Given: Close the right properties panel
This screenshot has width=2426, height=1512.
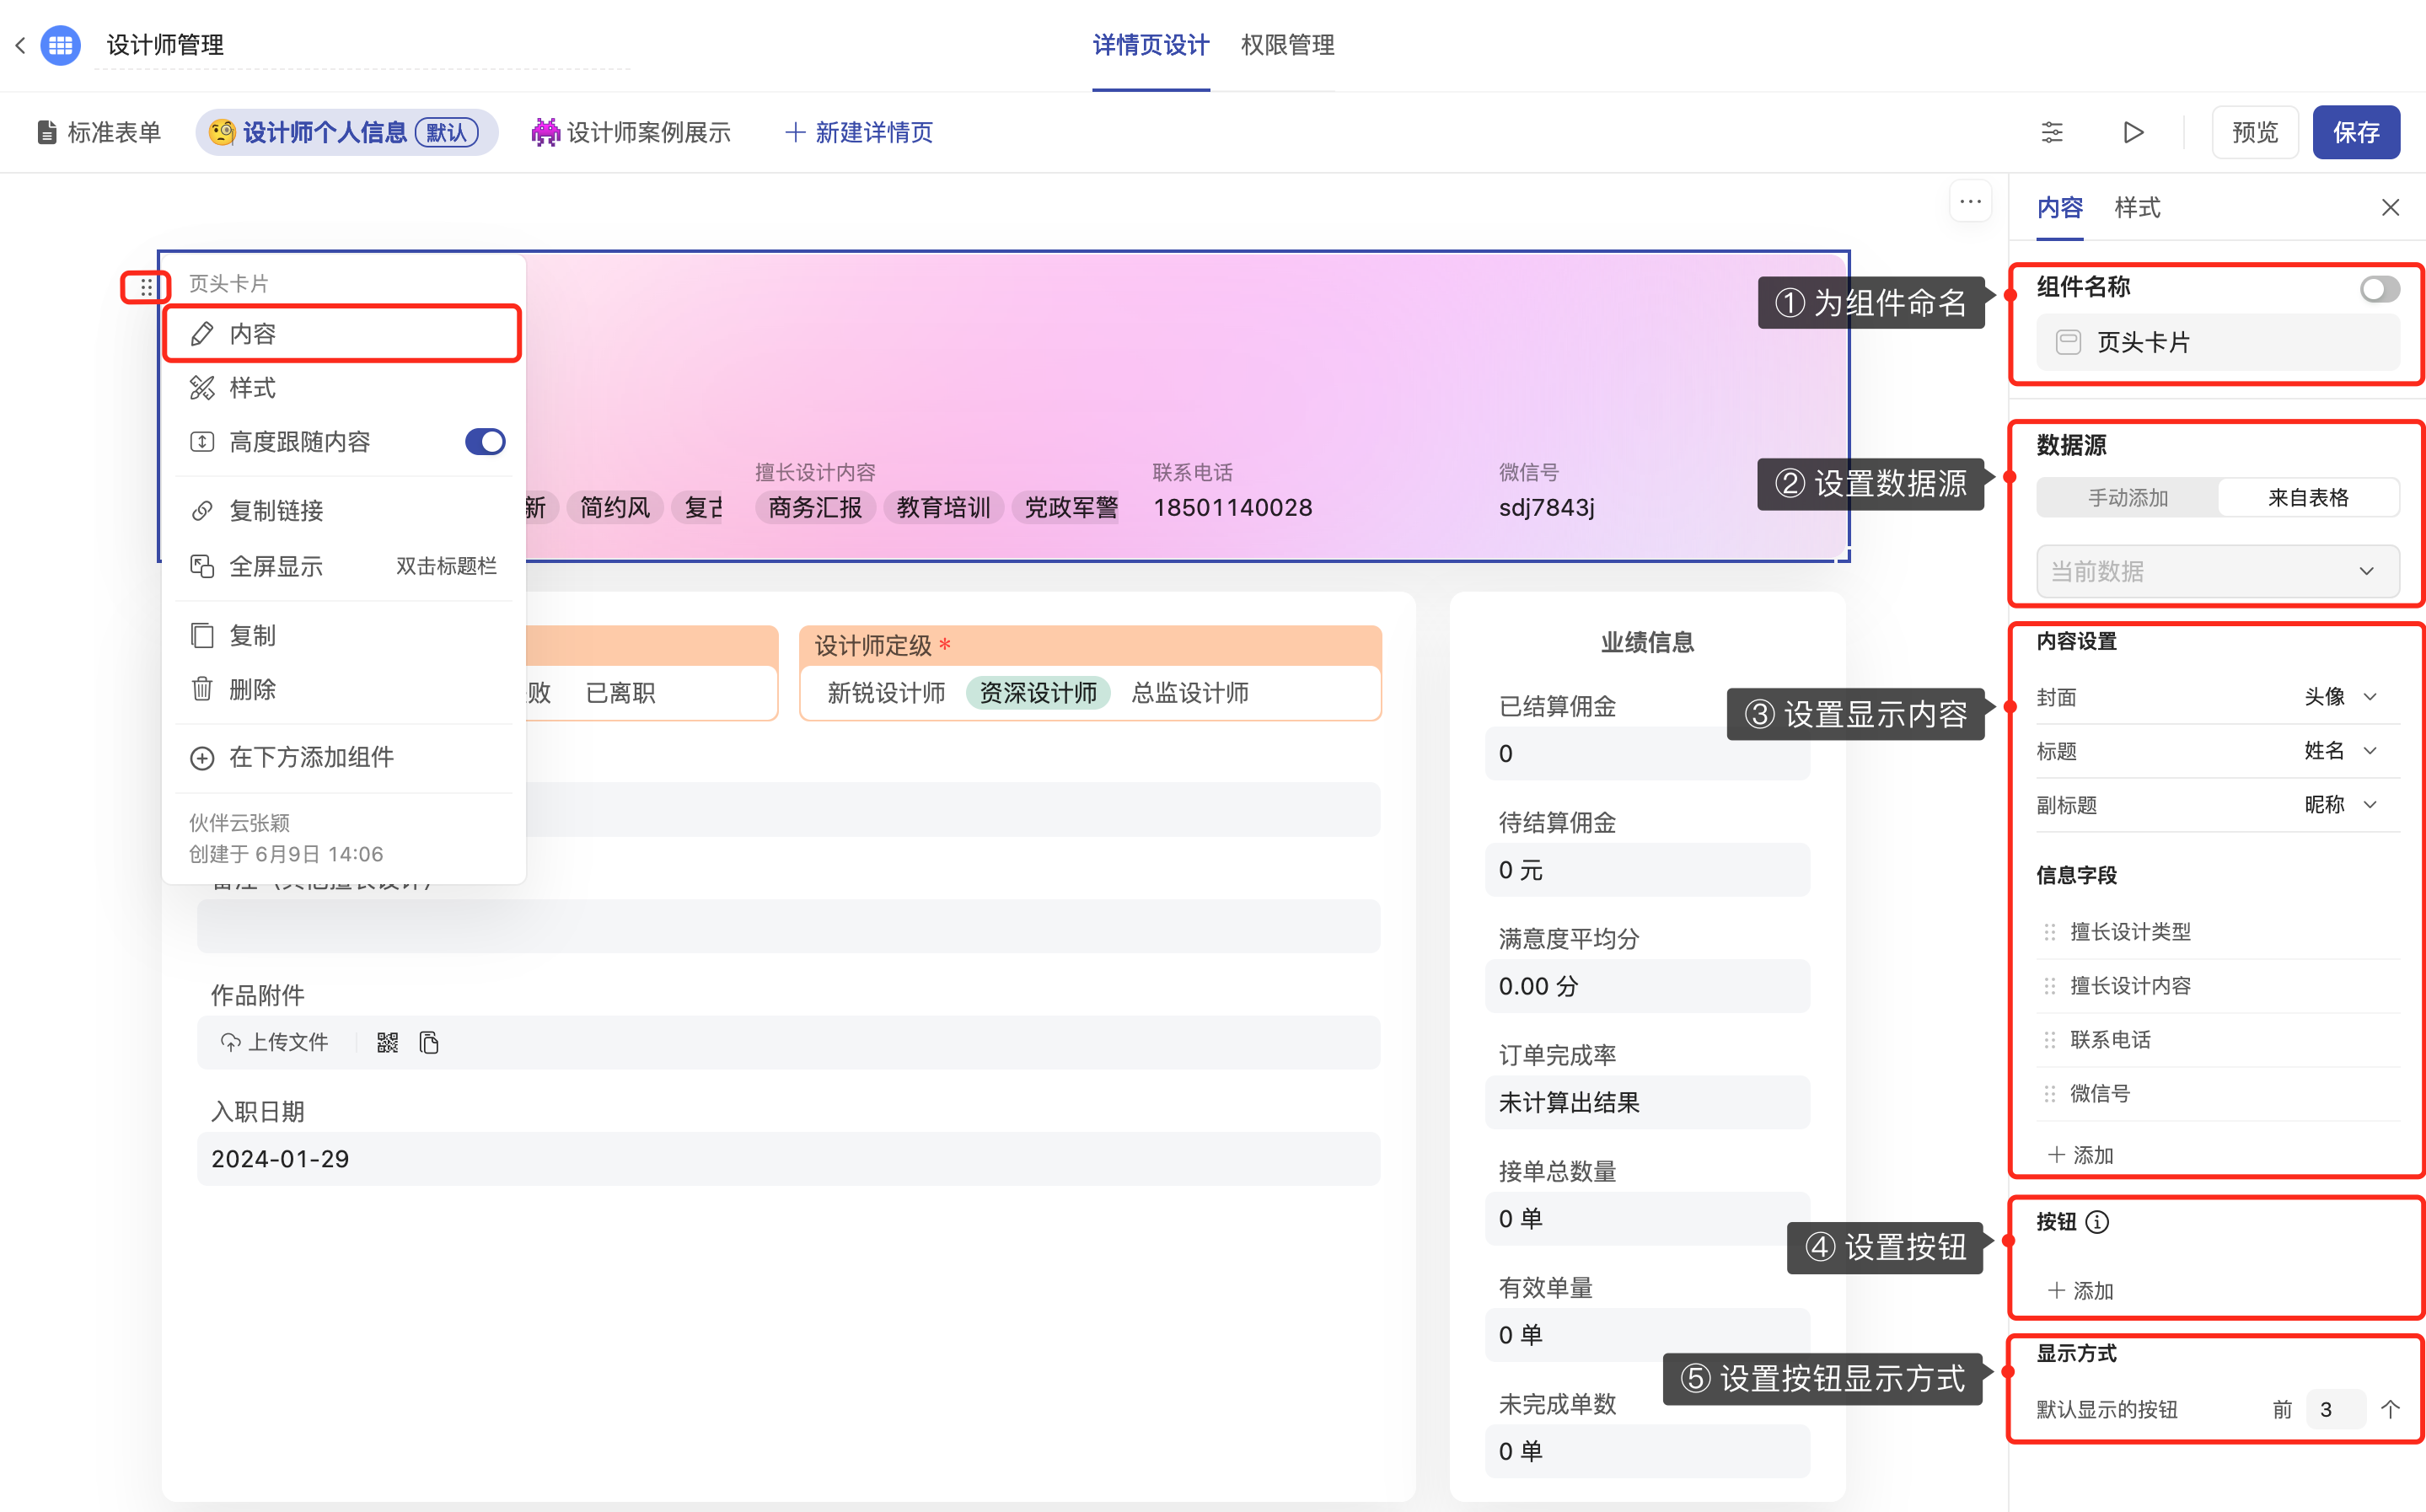Looking at the screenshot, I should 2390,207.
